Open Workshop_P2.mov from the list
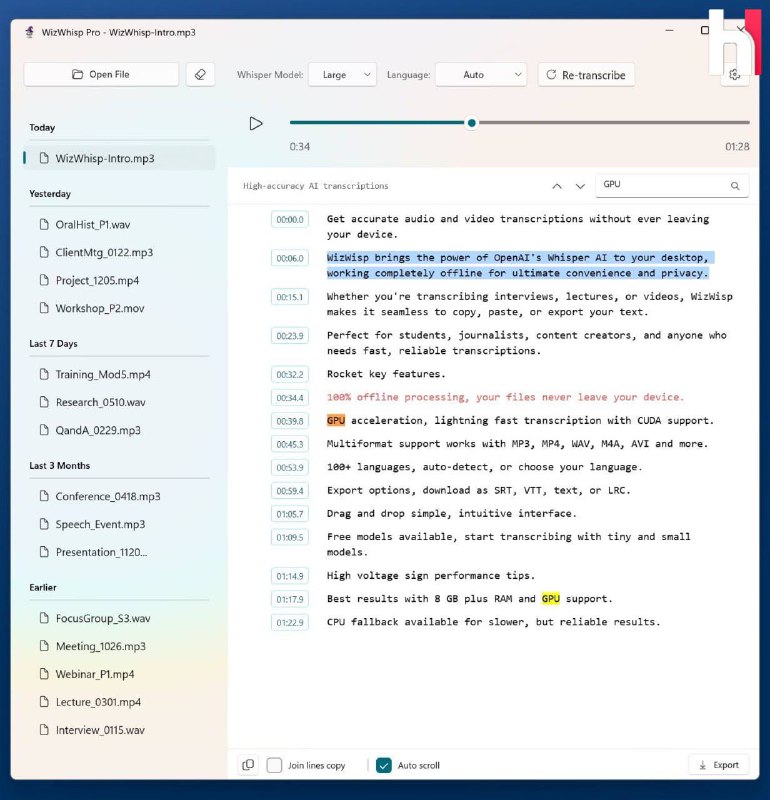Screen dimensions: 770x800 pos(119,309)
